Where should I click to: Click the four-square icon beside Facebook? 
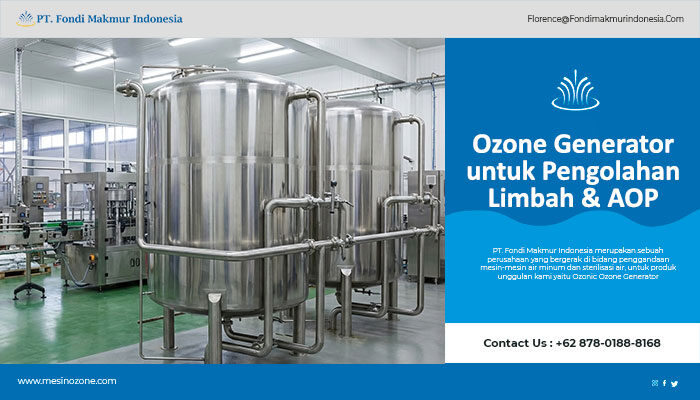pyautogui.click(x=655, y=383)
